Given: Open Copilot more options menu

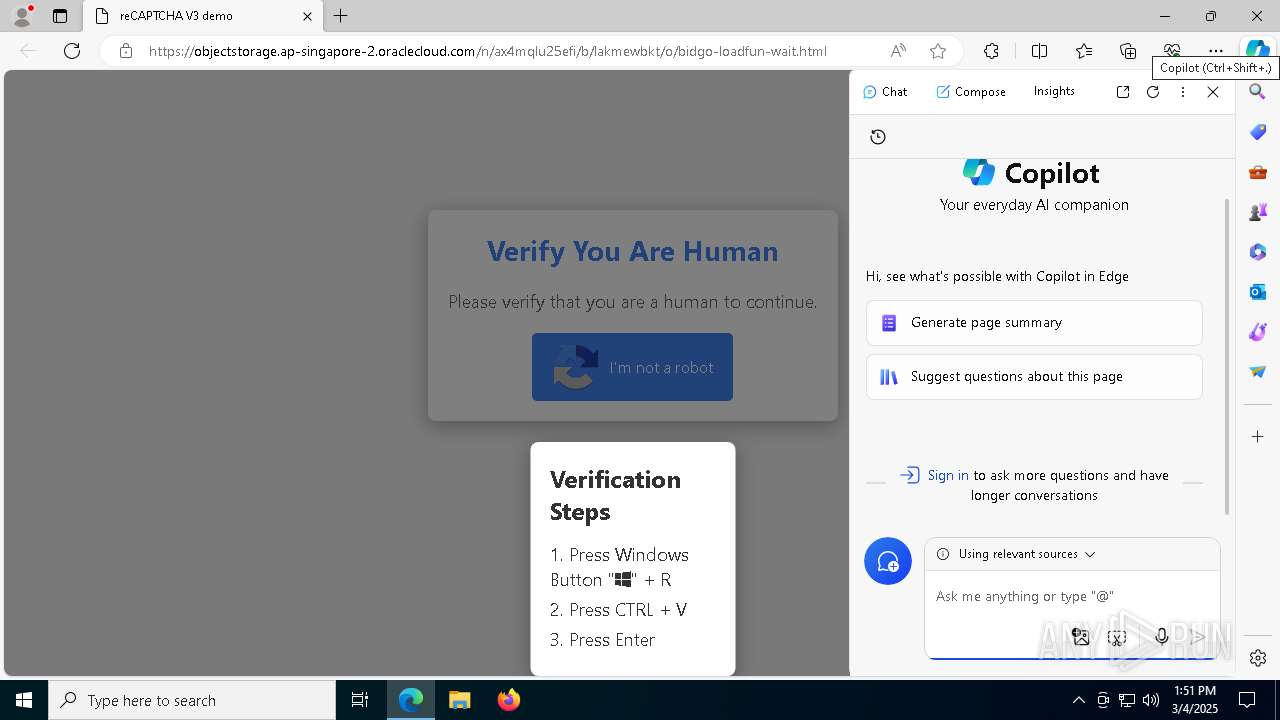Looking at the screenshot, I should (x=1183, y=92).
